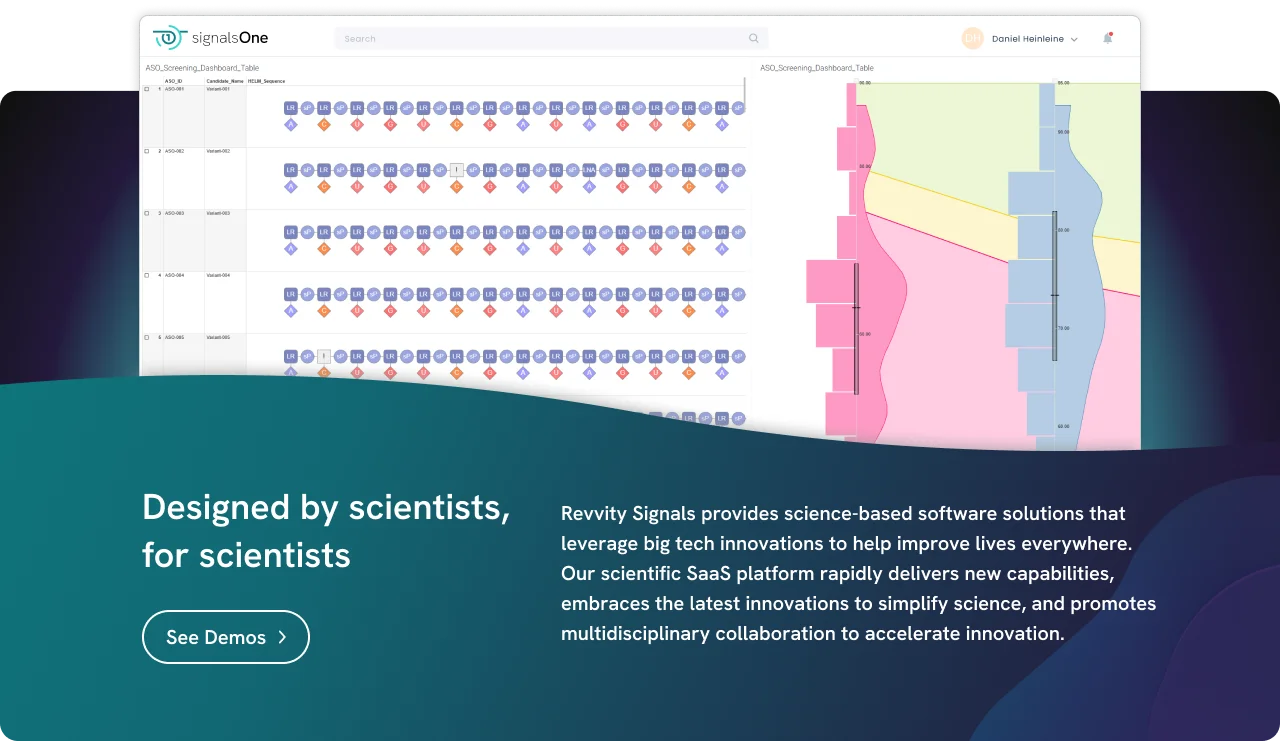Click the Daniel Heinleine user name
Image resolution: width=1280 pixels, height=741 pixels.
coord(1028,39)
